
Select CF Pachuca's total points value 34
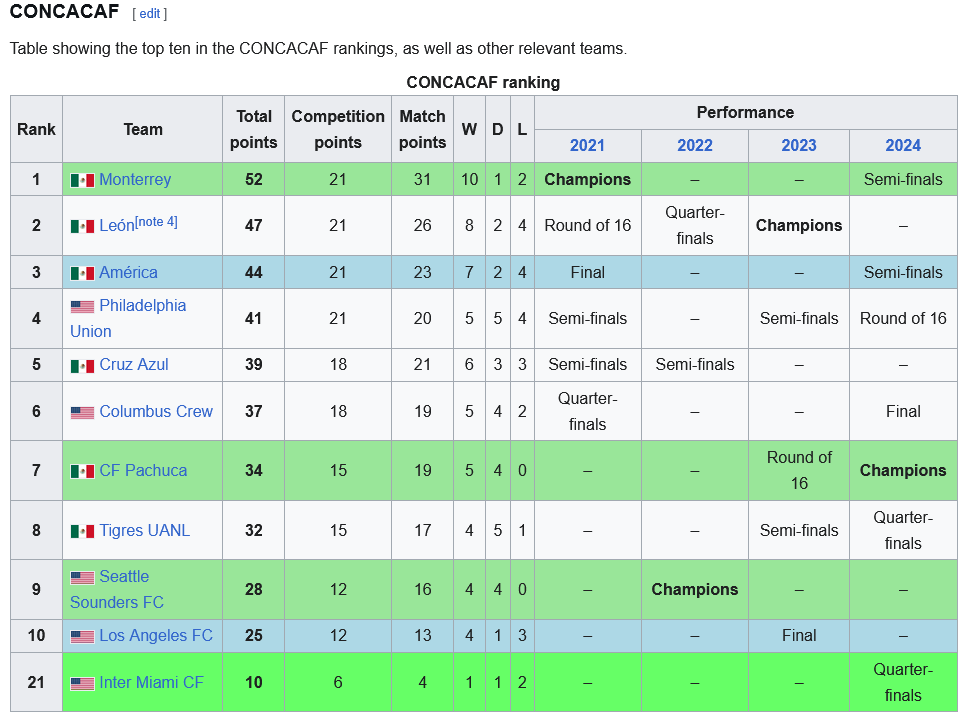(x=254, y=470)
